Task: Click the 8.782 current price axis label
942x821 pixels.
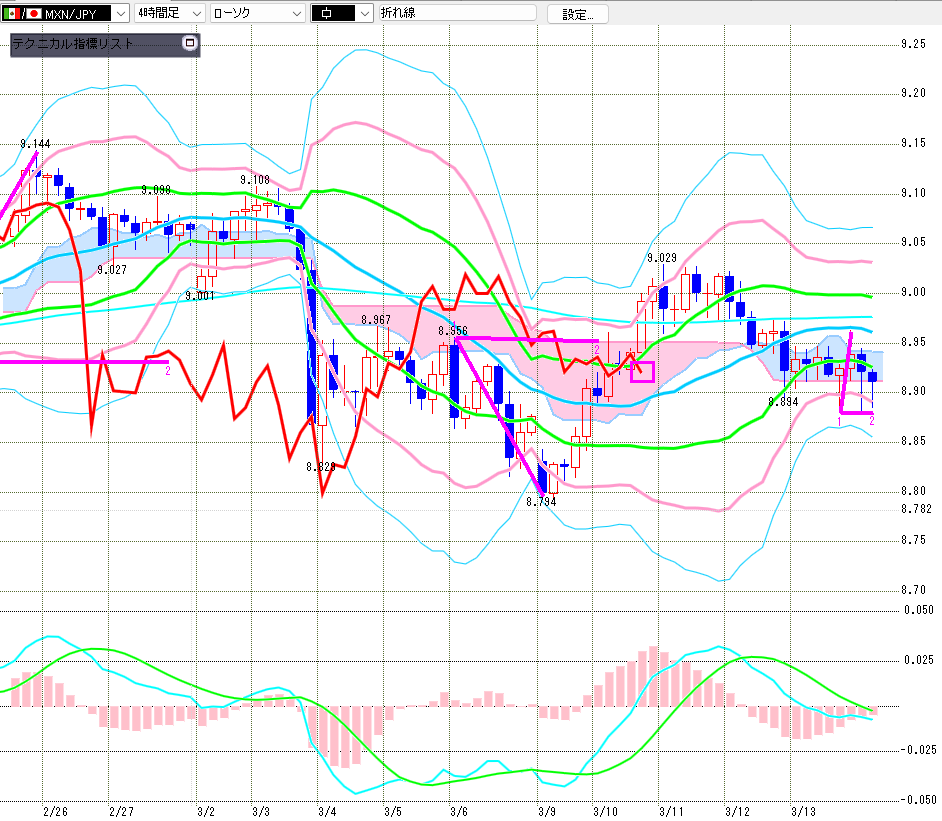Action: 915,509
